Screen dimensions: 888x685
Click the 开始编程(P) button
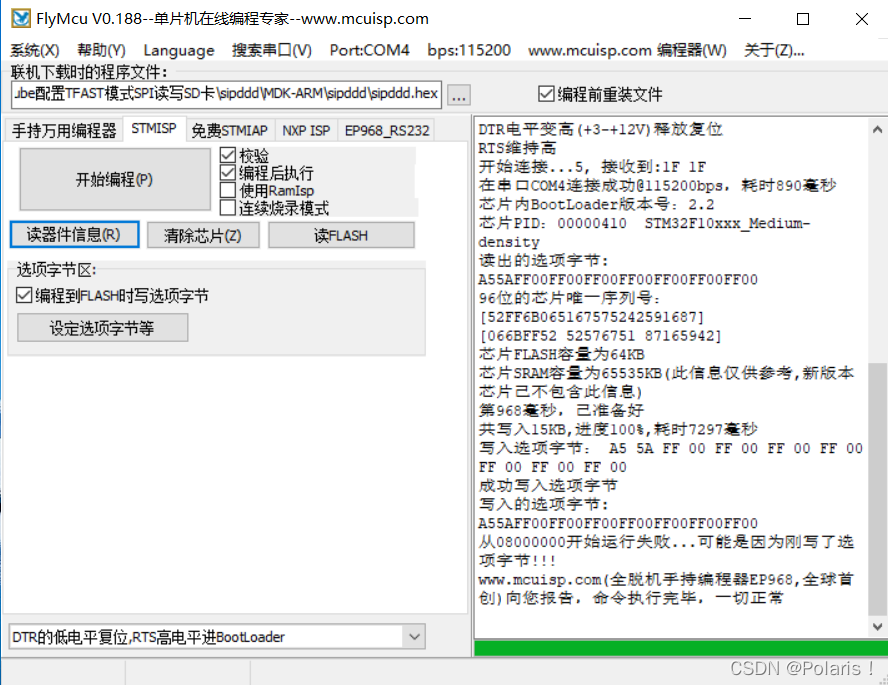(114, 179)
